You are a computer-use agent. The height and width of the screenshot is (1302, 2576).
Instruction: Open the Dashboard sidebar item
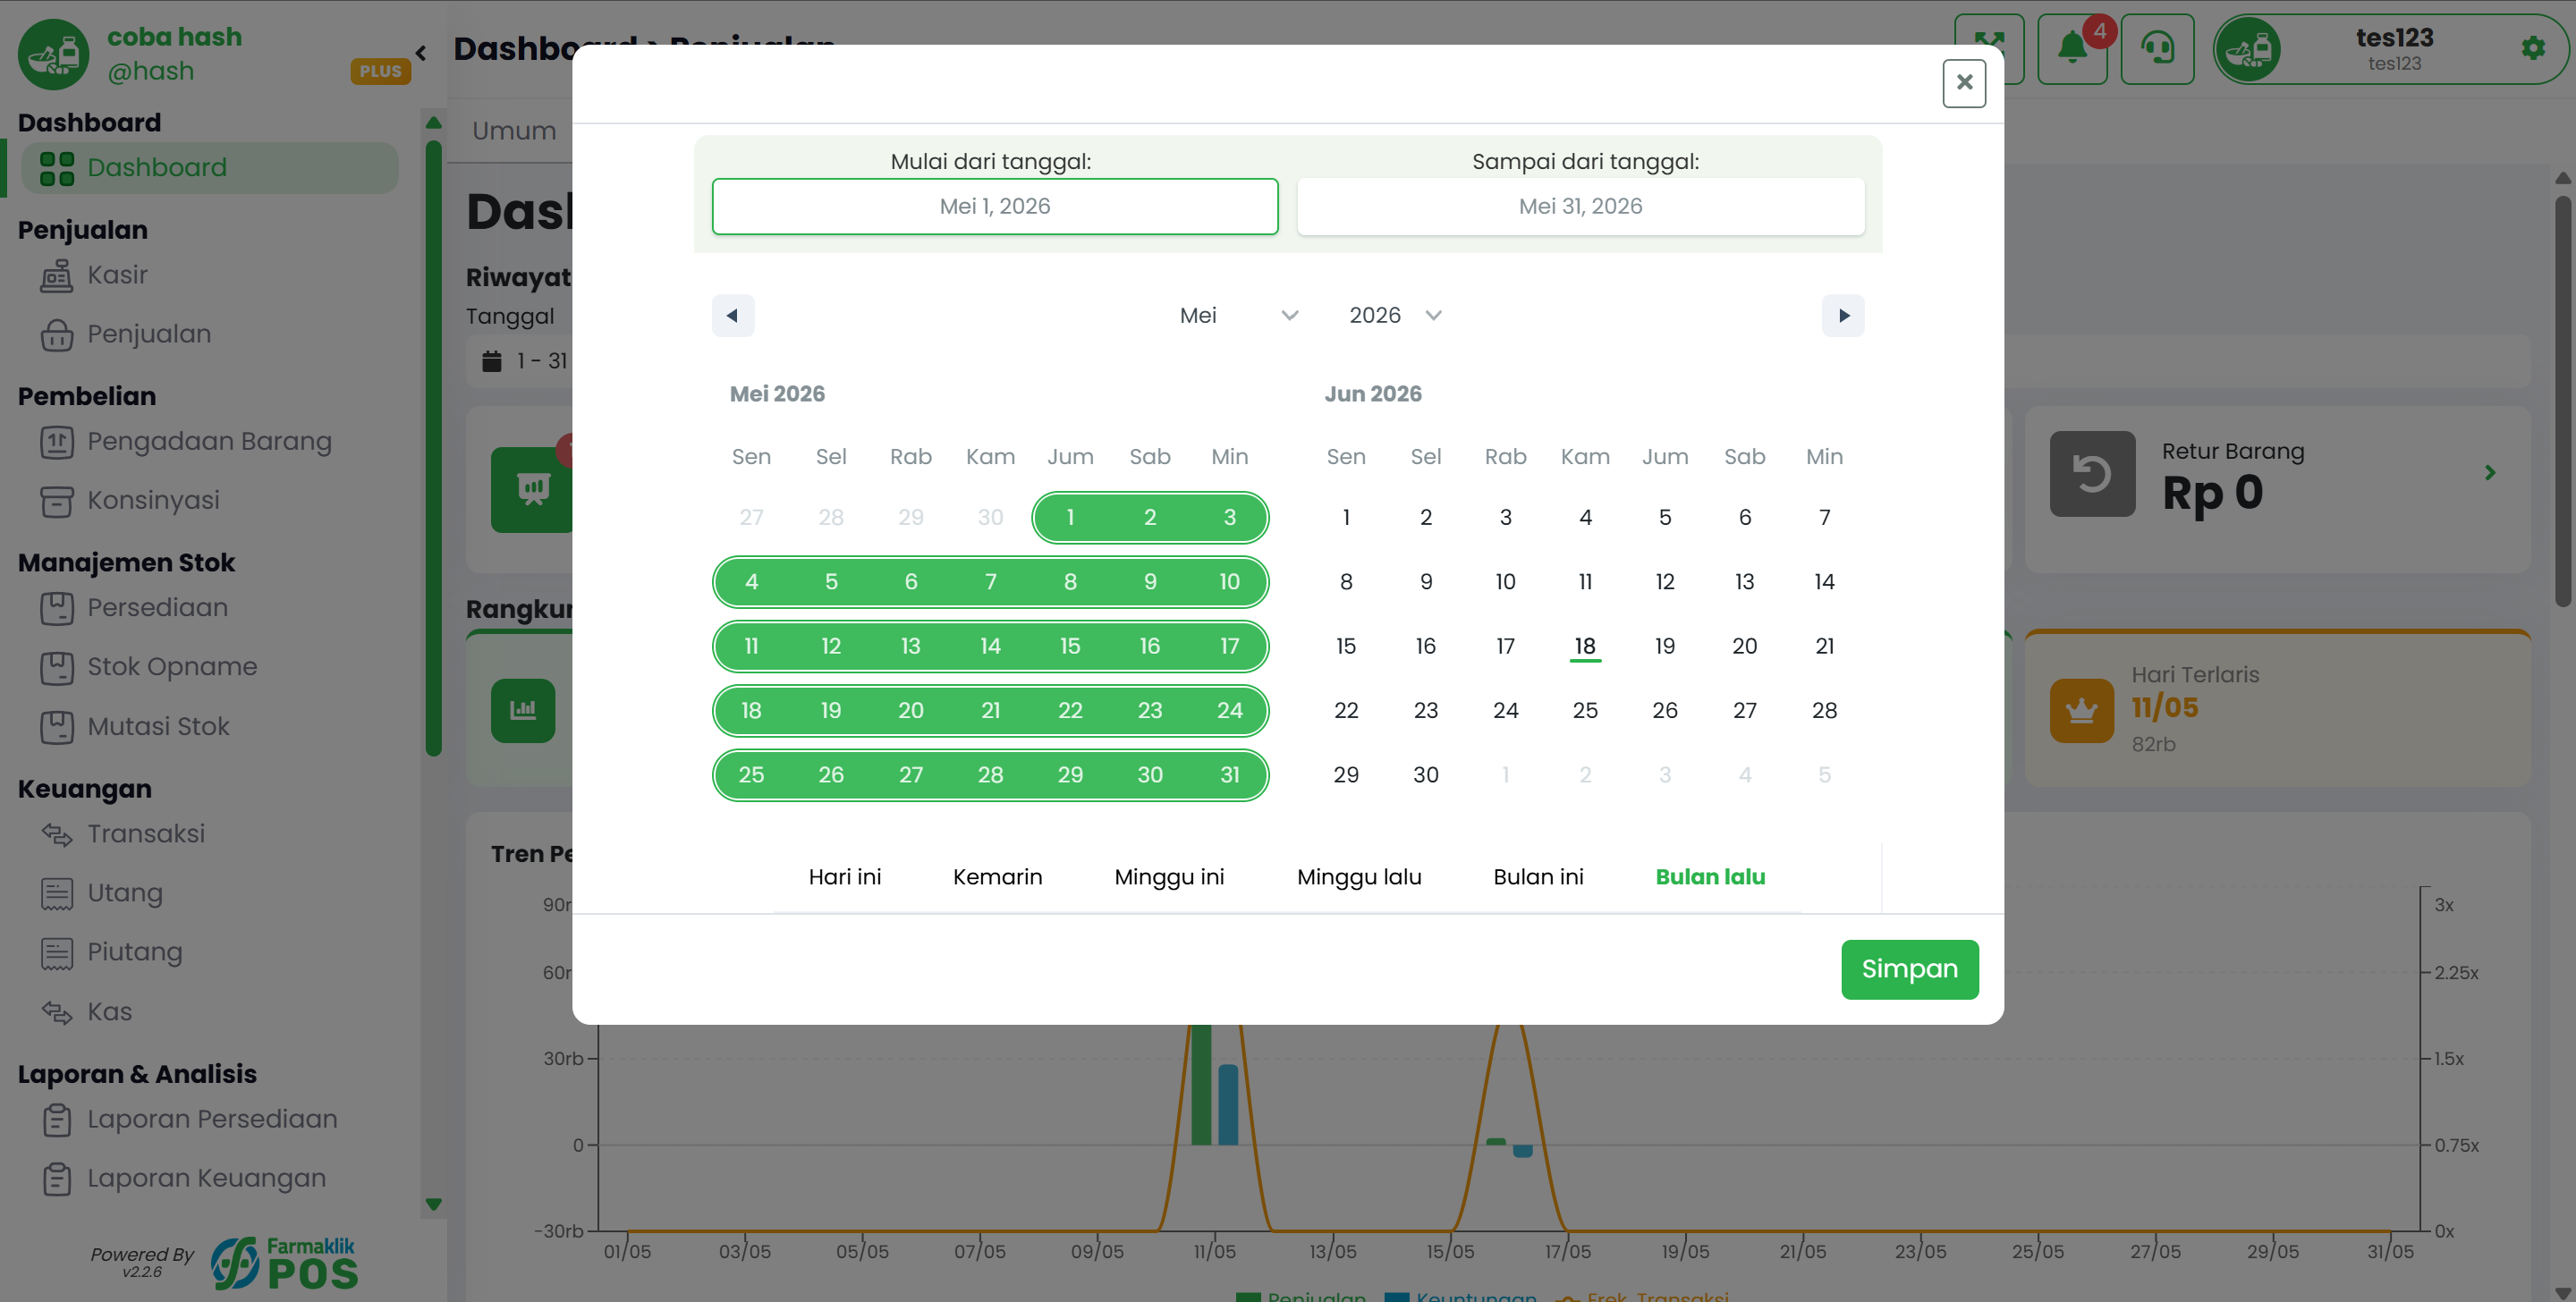(208, 167)
